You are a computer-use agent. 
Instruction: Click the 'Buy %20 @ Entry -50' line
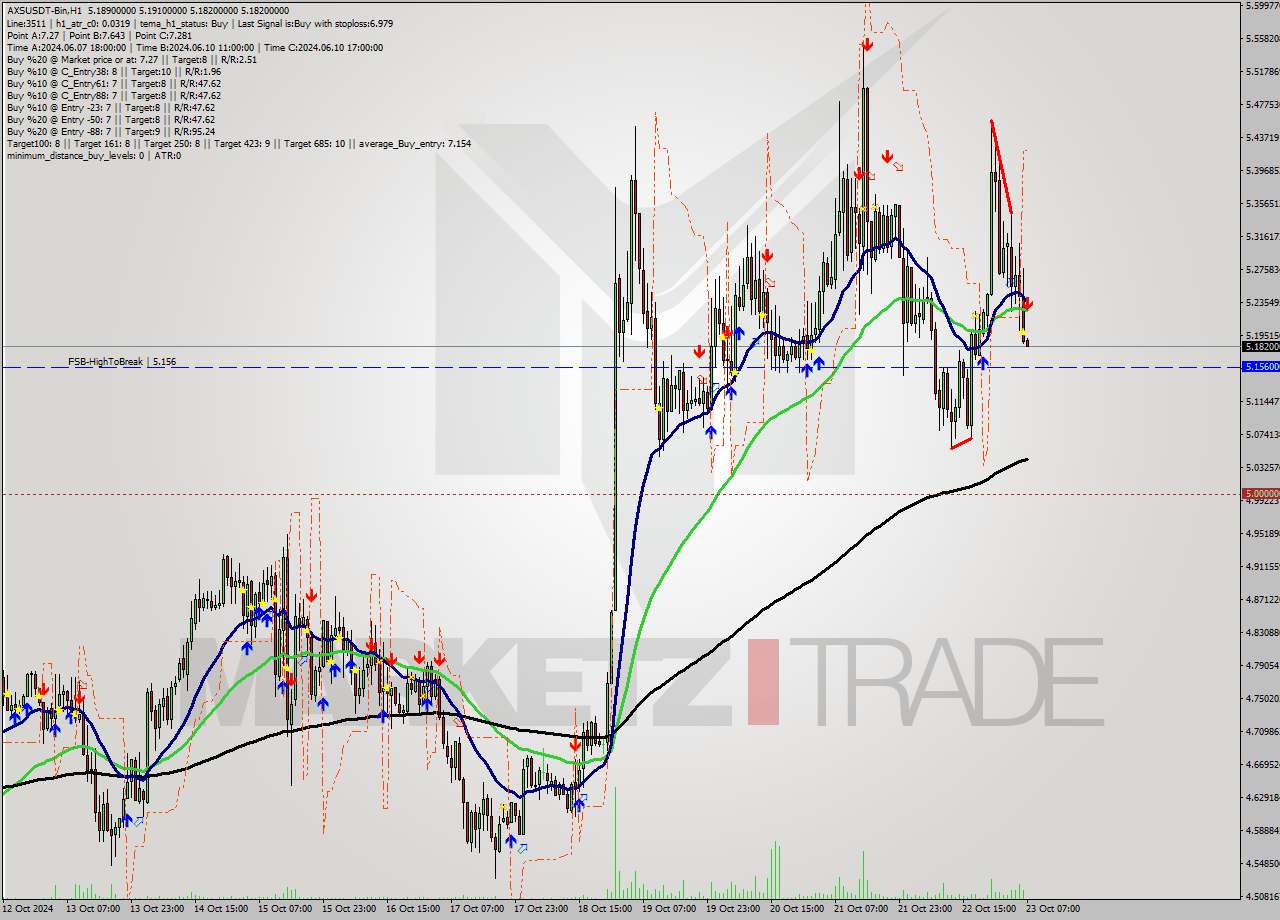point(110,119)
